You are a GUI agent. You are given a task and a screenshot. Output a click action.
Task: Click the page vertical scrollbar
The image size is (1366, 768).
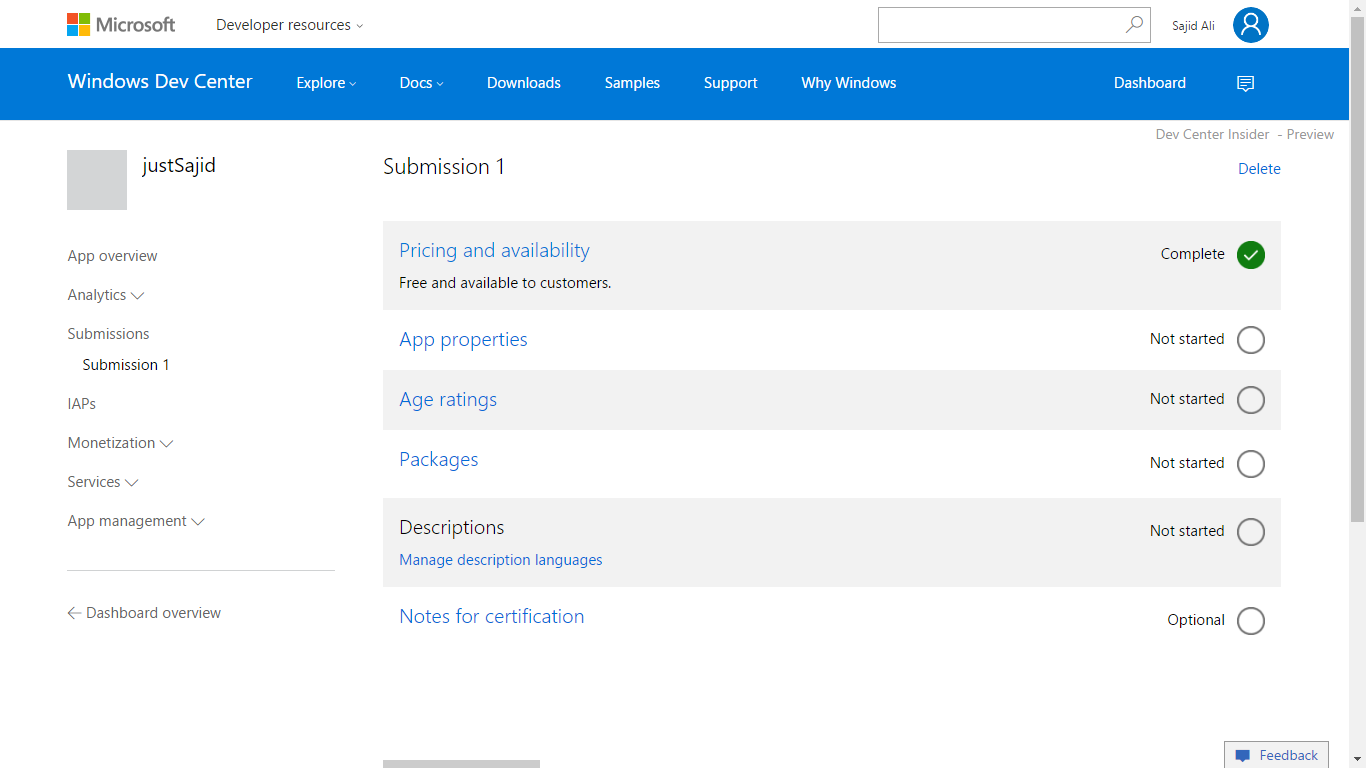[x=1357, y=270]
